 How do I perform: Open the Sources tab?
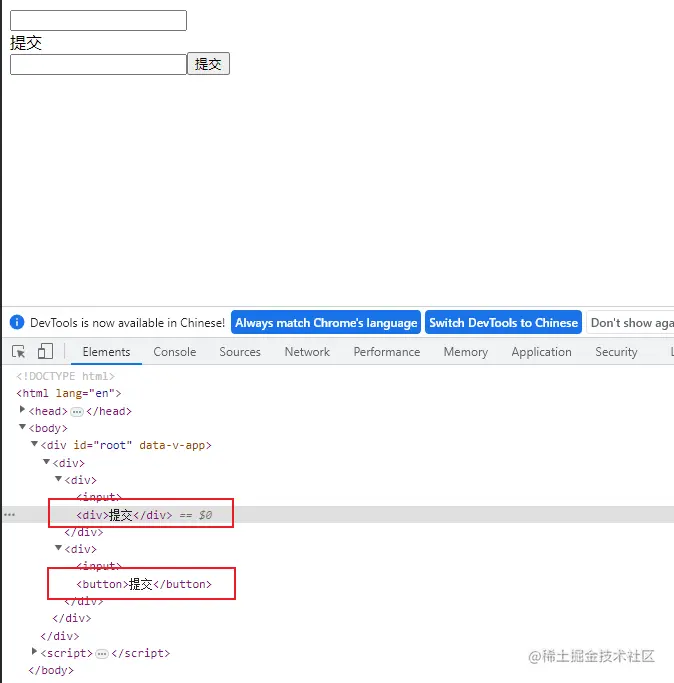tap(240, 352)
